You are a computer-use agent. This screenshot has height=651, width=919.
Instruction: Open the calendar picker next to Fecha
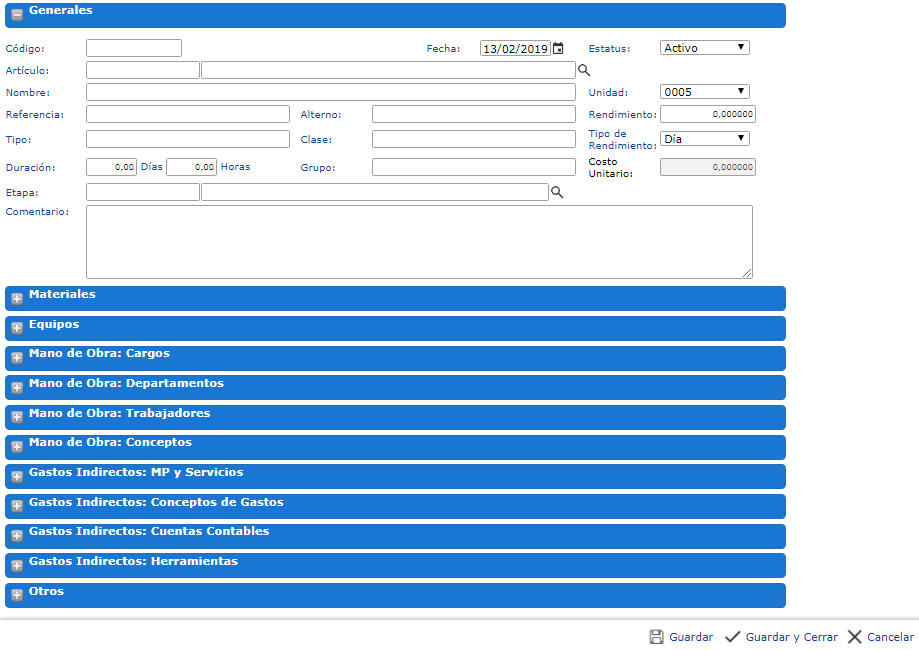tap(558, 48)
